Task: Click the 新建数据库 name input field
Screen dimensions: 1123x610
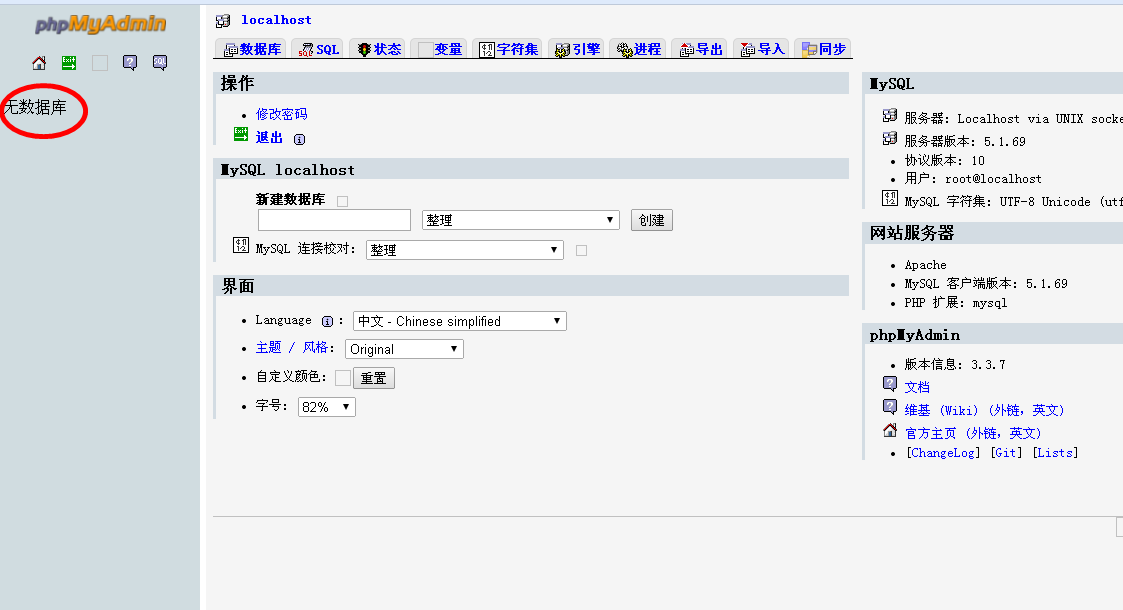Action: [334, 220]
